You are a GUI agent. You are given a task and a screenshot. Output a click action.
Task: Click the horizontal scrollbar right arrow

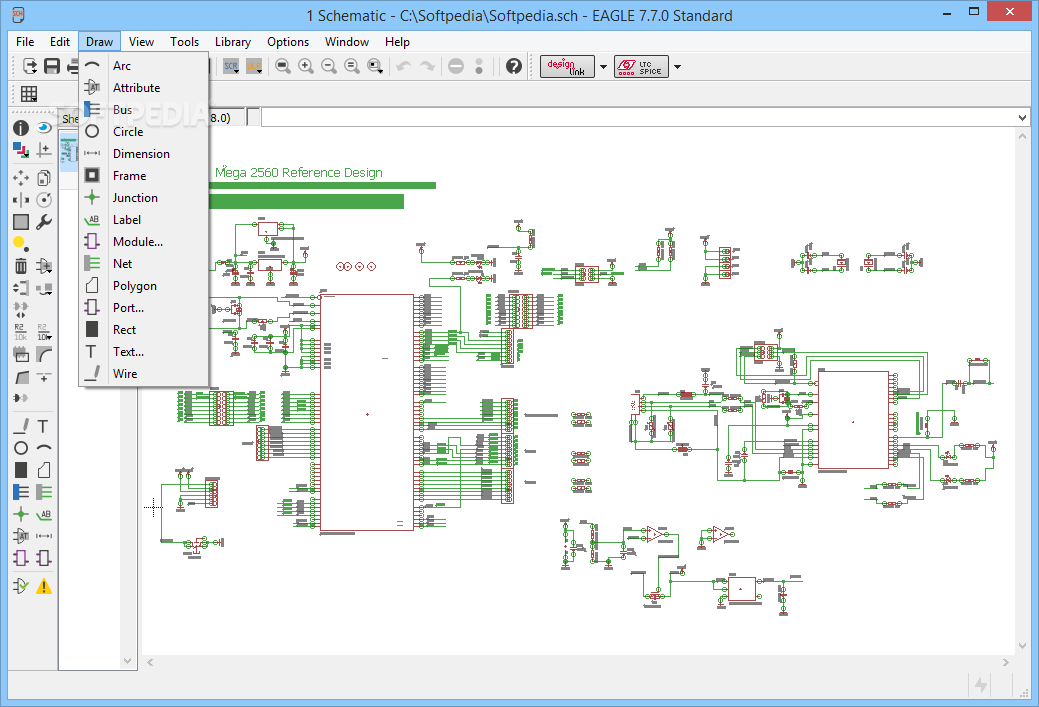(1006, 662)
